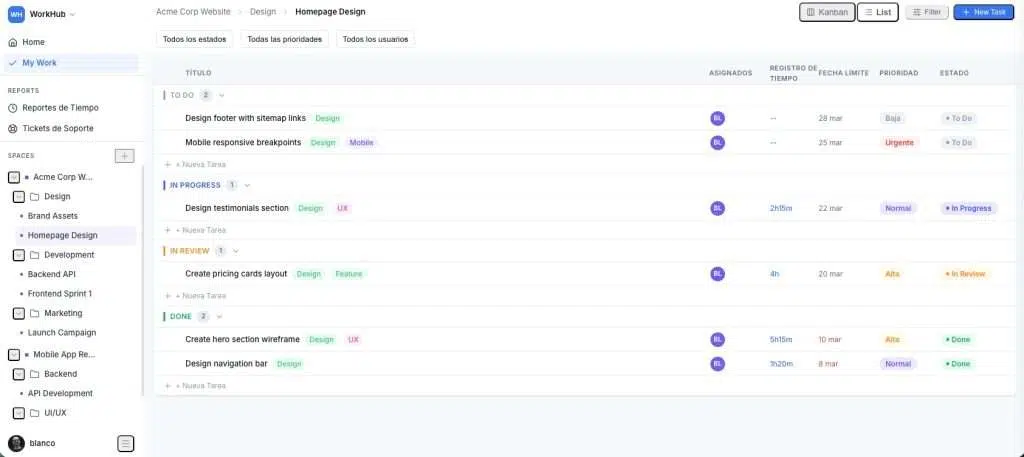Click the WorkHub WH logo icon

click(16, 14)
